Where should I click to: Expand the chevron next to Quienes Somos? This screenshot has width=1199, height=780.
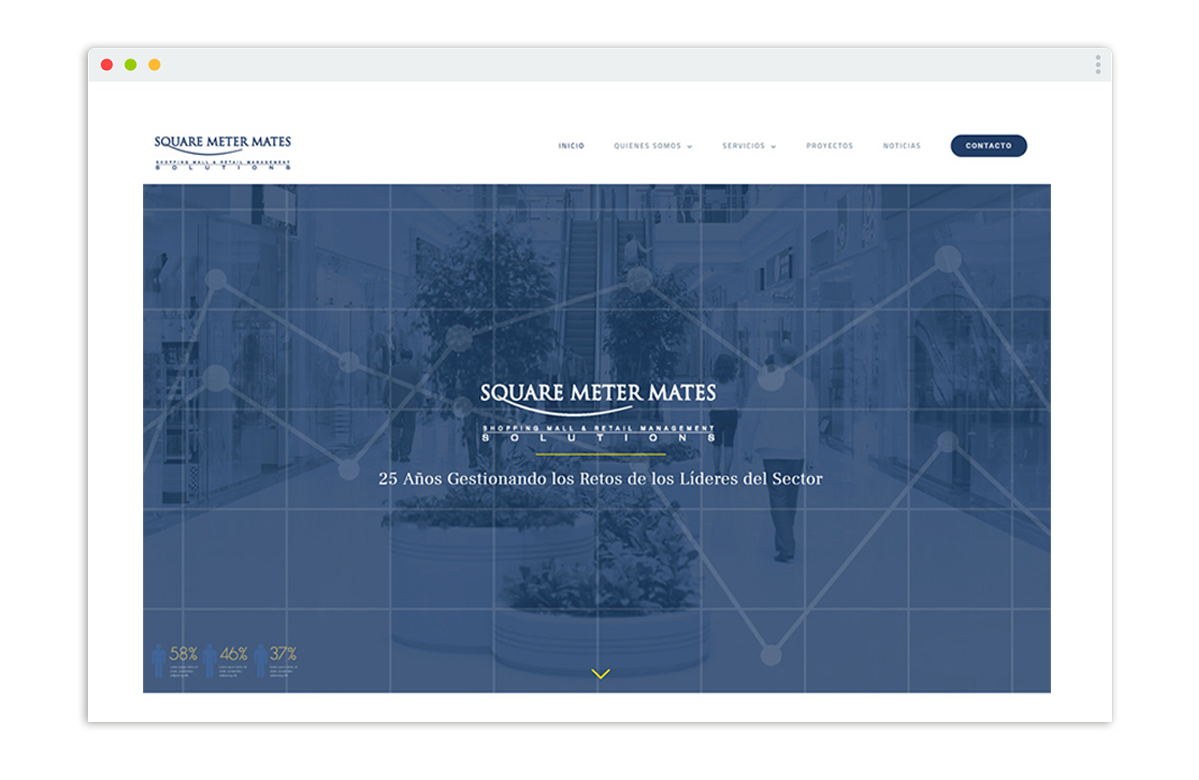[x=690, y=147]
